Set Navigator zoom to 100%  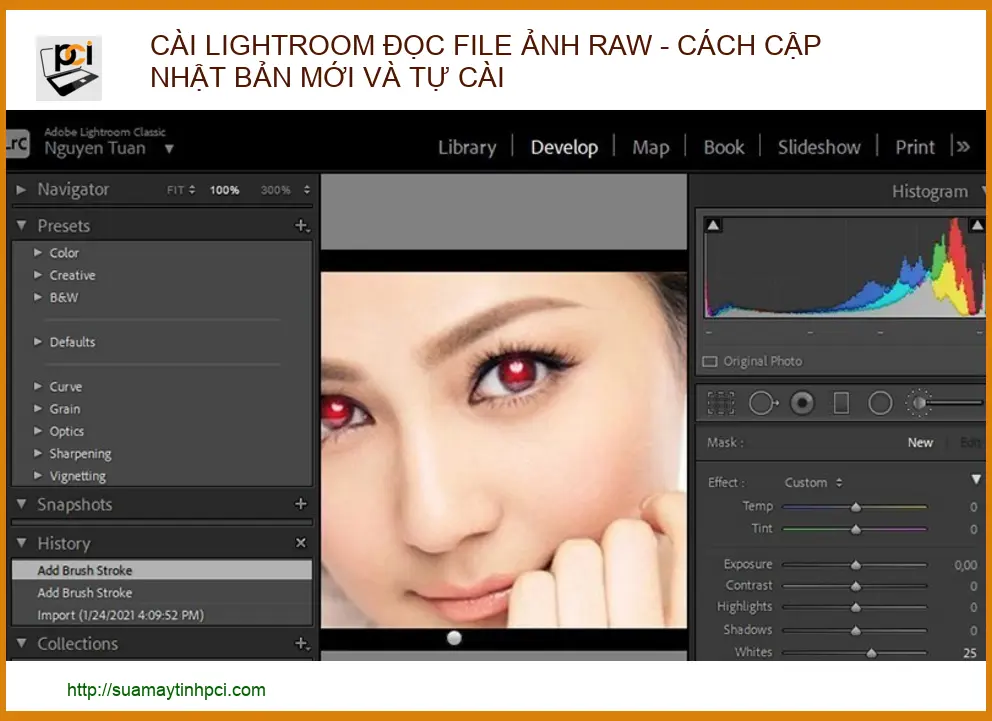[225, 190]
